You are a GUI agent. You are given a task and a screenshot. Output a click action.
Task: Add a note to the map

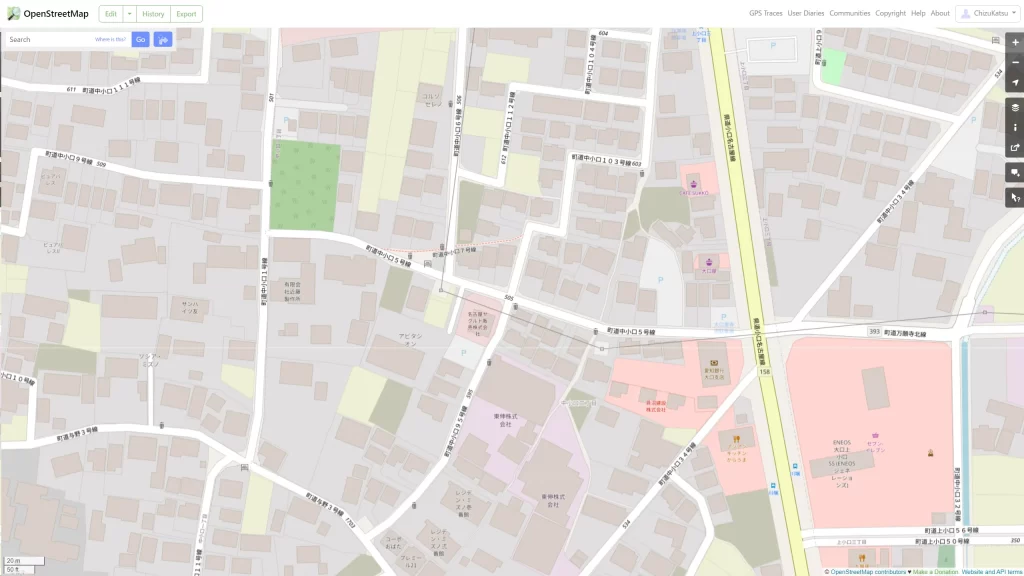[1015, 173]
